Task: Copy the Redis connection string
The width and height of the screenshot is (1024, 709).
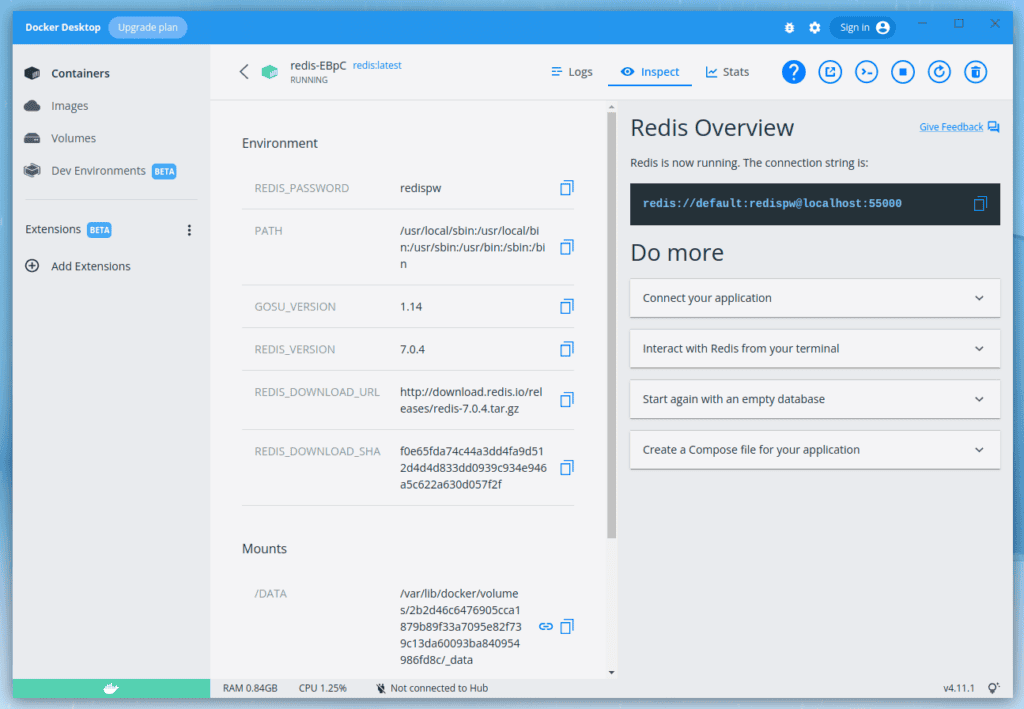Action: click(x=980, y=204)
